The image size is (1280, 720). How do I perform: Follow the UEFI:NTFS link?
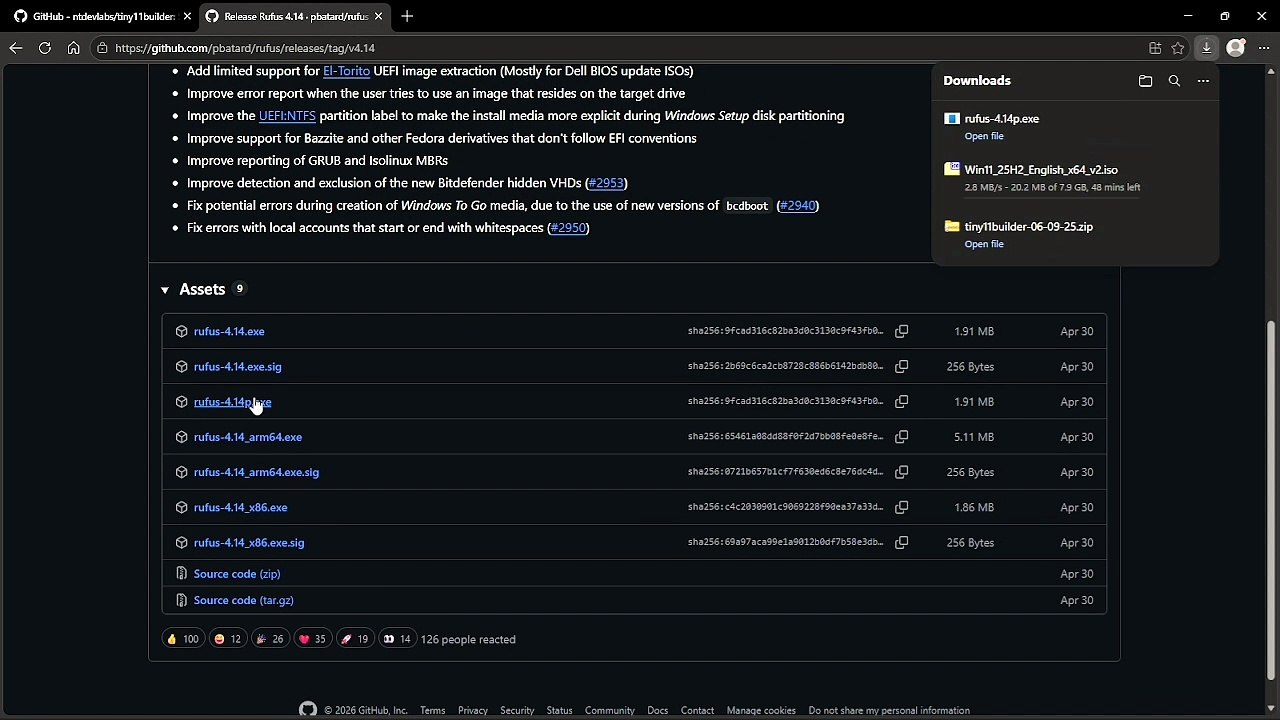[x=287, y=116]
